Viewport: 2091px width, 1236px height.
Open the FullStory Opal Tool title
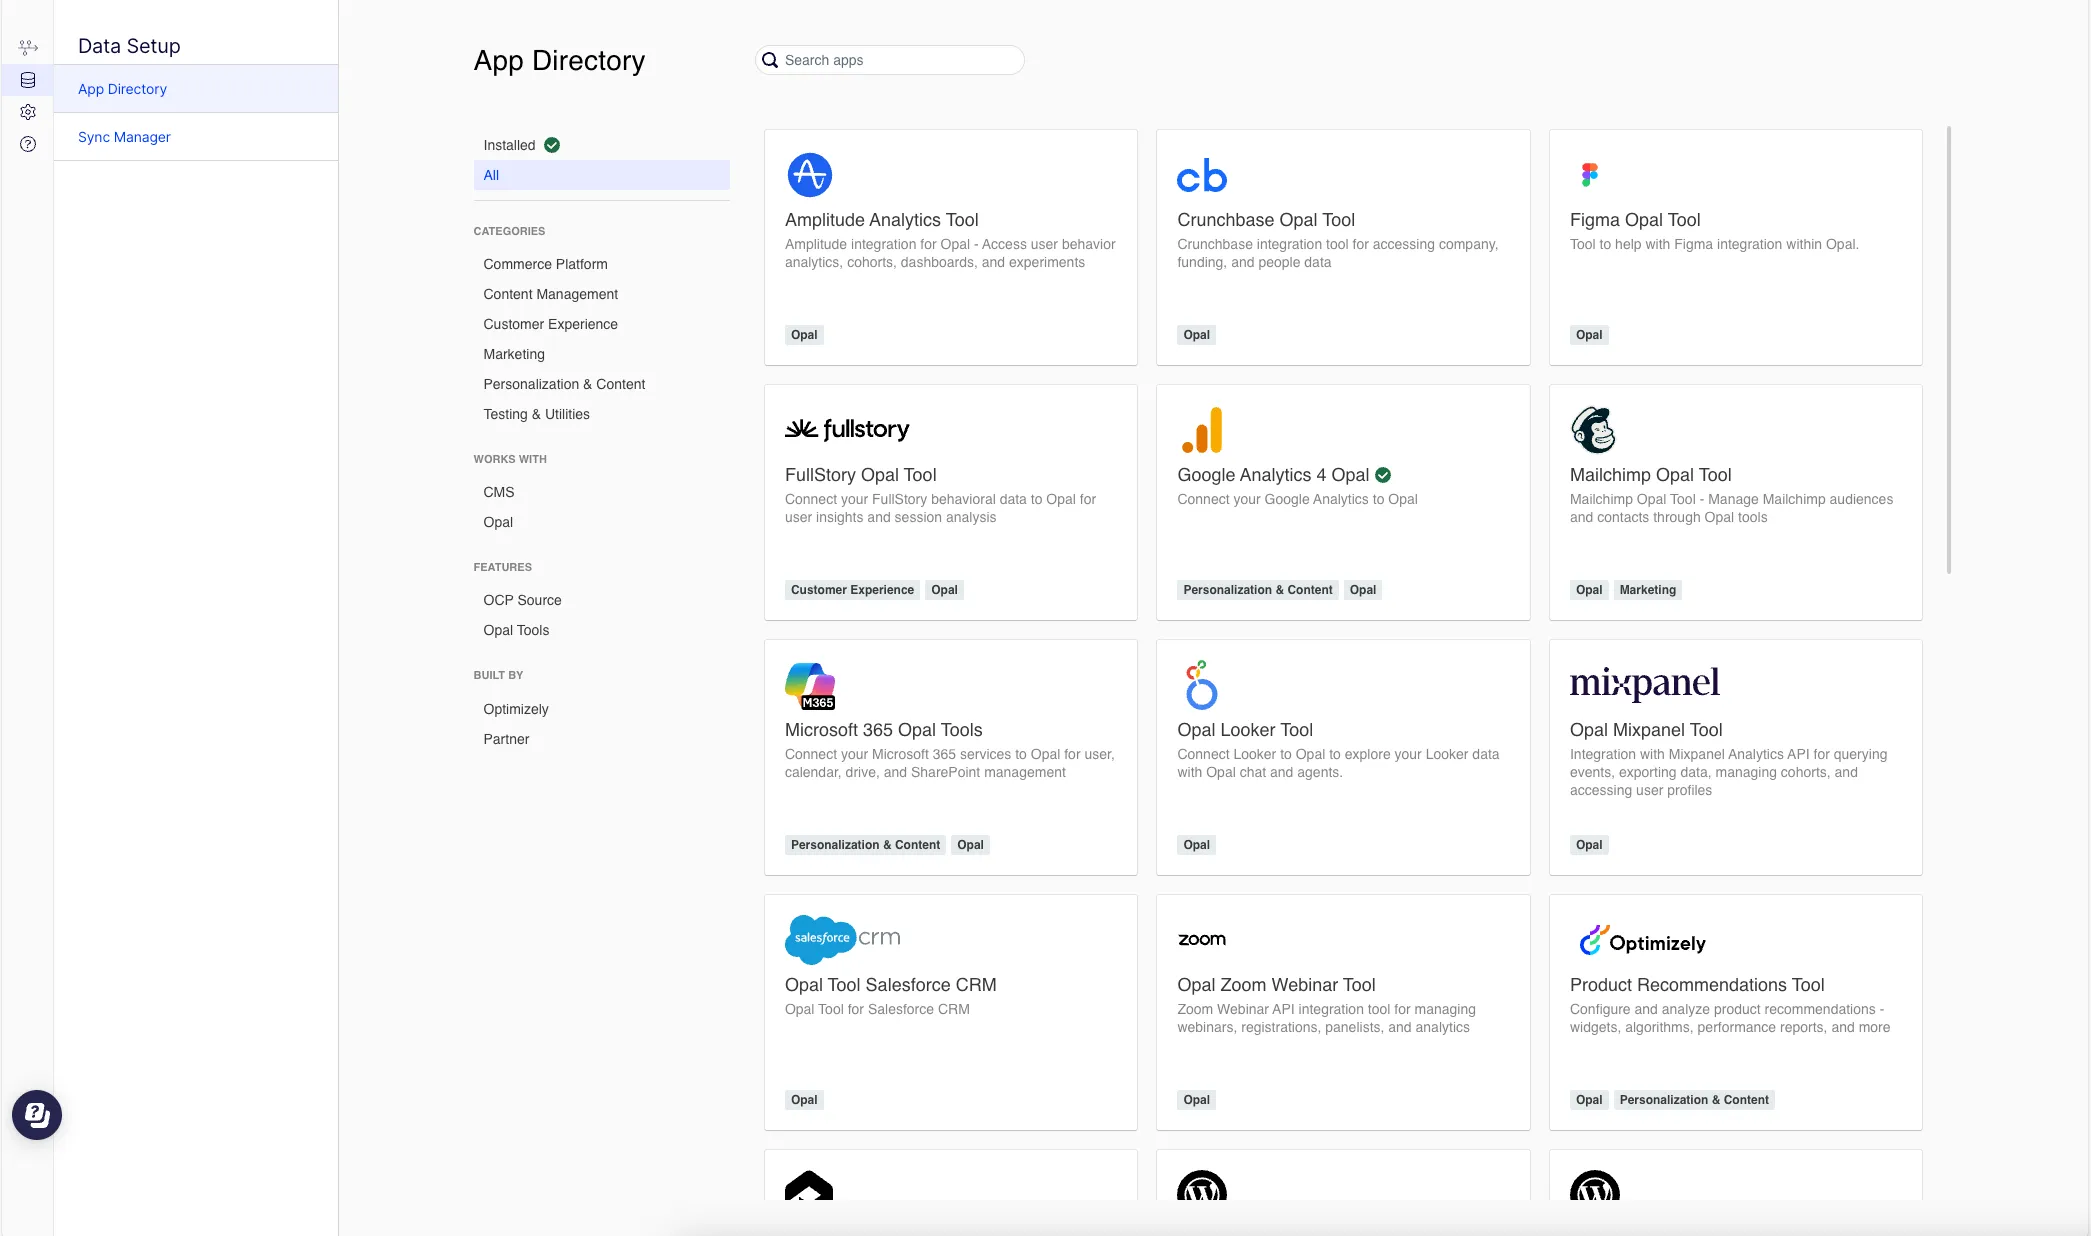861,475
